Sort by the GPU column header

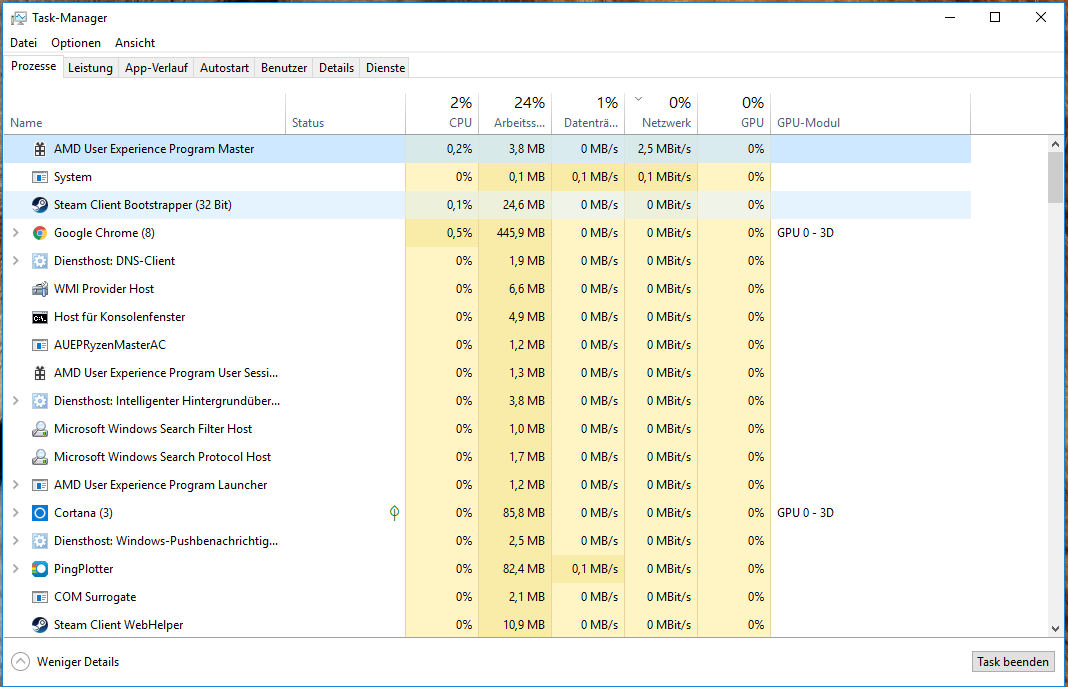(x=734, y=114)
